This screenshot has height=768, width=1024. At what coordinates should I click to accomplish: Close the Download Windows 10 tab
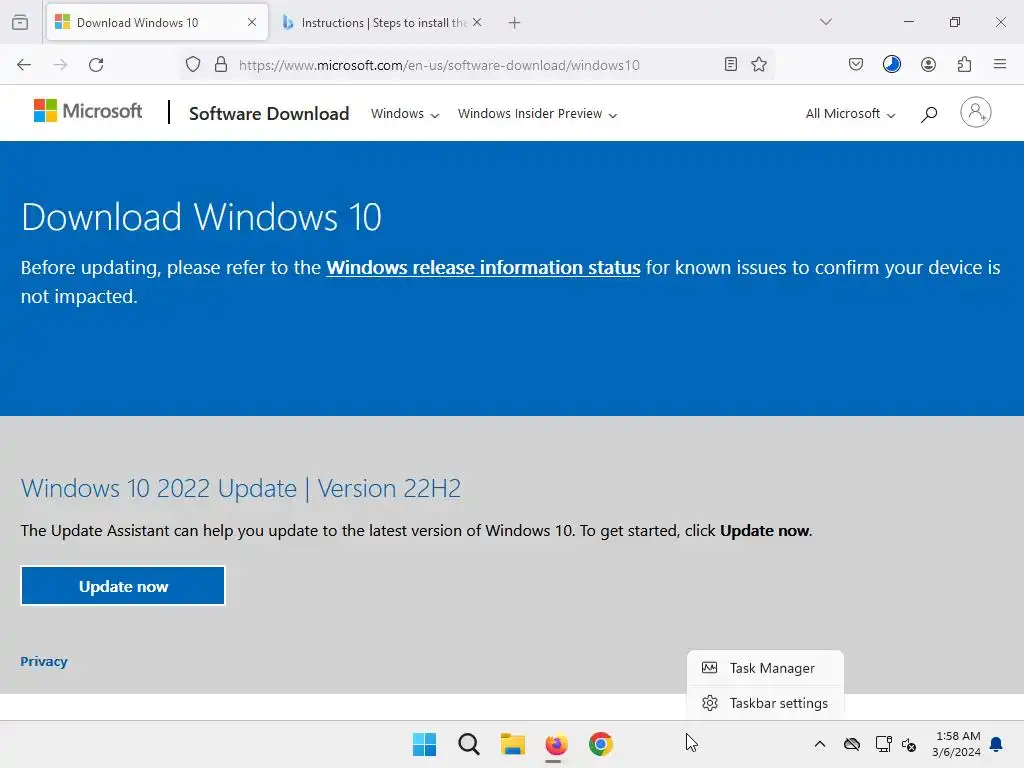(252, 22)
